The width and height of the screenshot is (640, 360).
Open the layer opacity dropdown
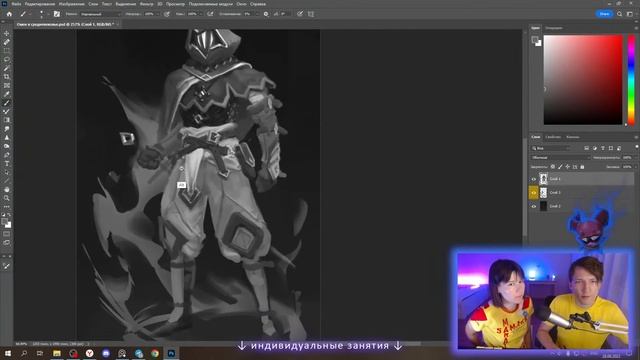pyautogui.click(x=636, y=158)
